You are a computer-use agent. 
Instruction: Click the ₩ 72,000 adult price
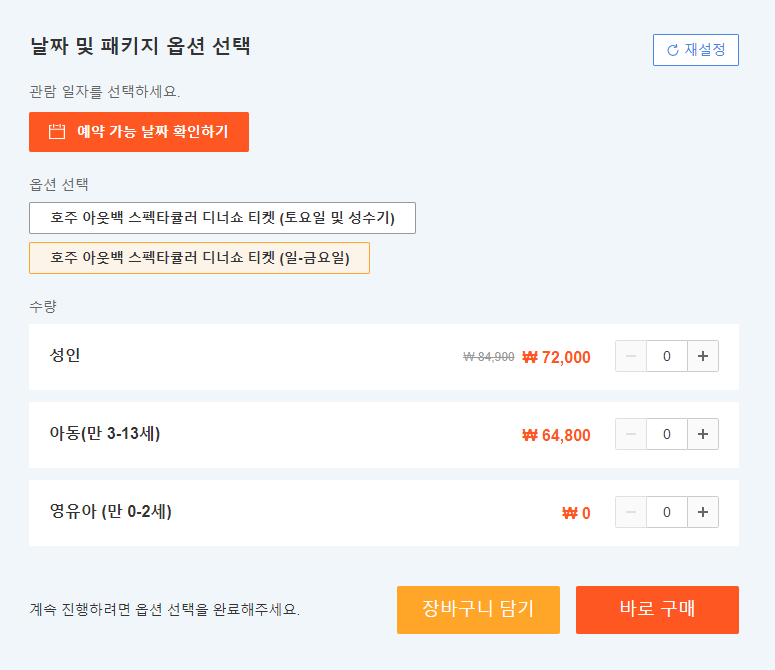(x=556, y=357)
